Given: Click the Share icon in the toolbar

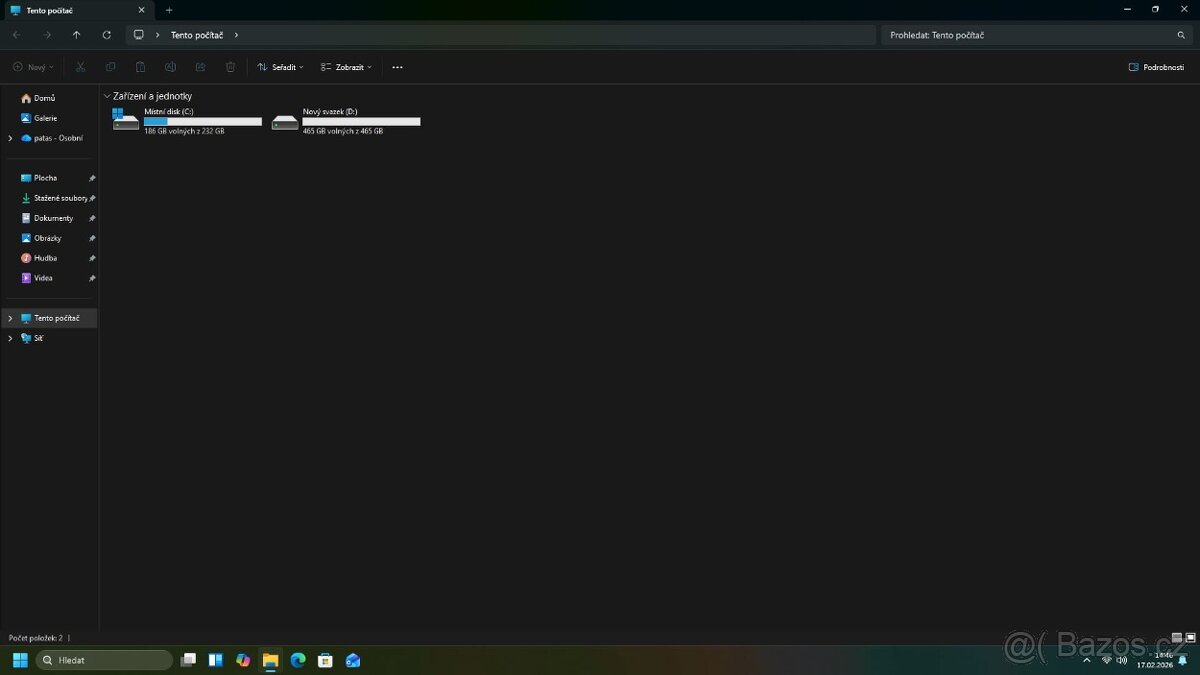Looking at the screenshot, I should [x=200, y=67].
